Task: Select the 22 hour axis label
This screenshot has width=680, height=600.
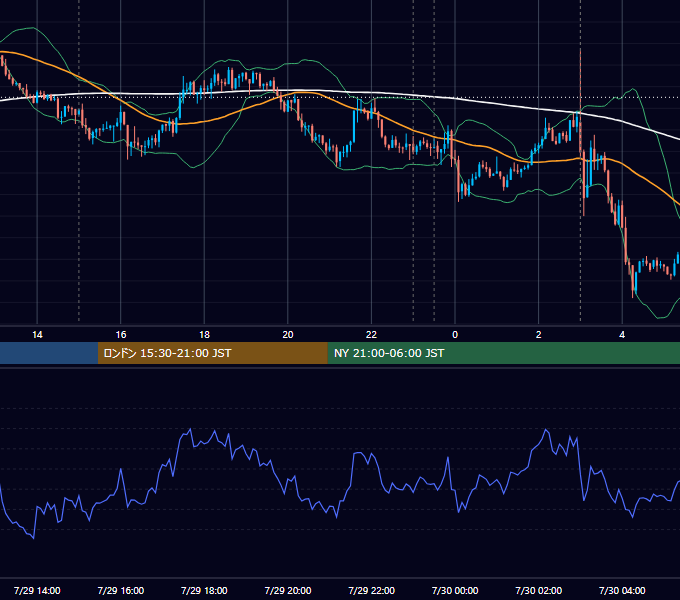Action: [371, 335]
